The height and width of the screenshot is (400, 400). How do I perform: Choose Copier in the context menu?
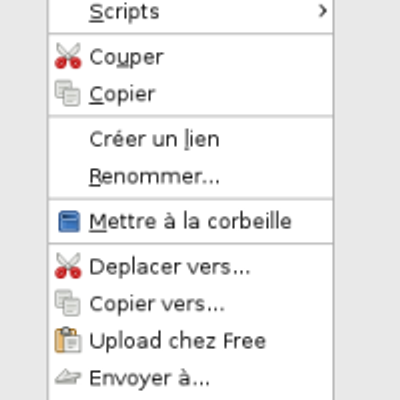(x=191, y=94)
